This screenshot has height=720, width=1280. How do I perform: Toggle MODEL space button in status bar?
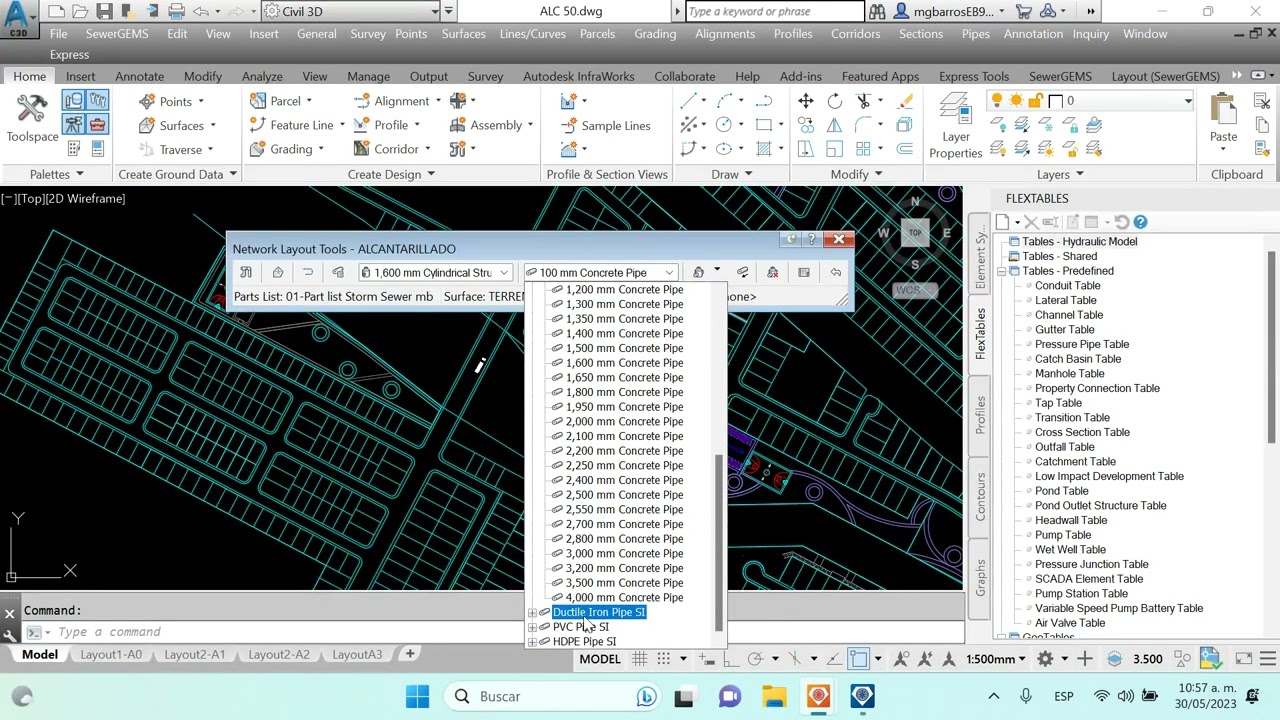tap(600, 658)
